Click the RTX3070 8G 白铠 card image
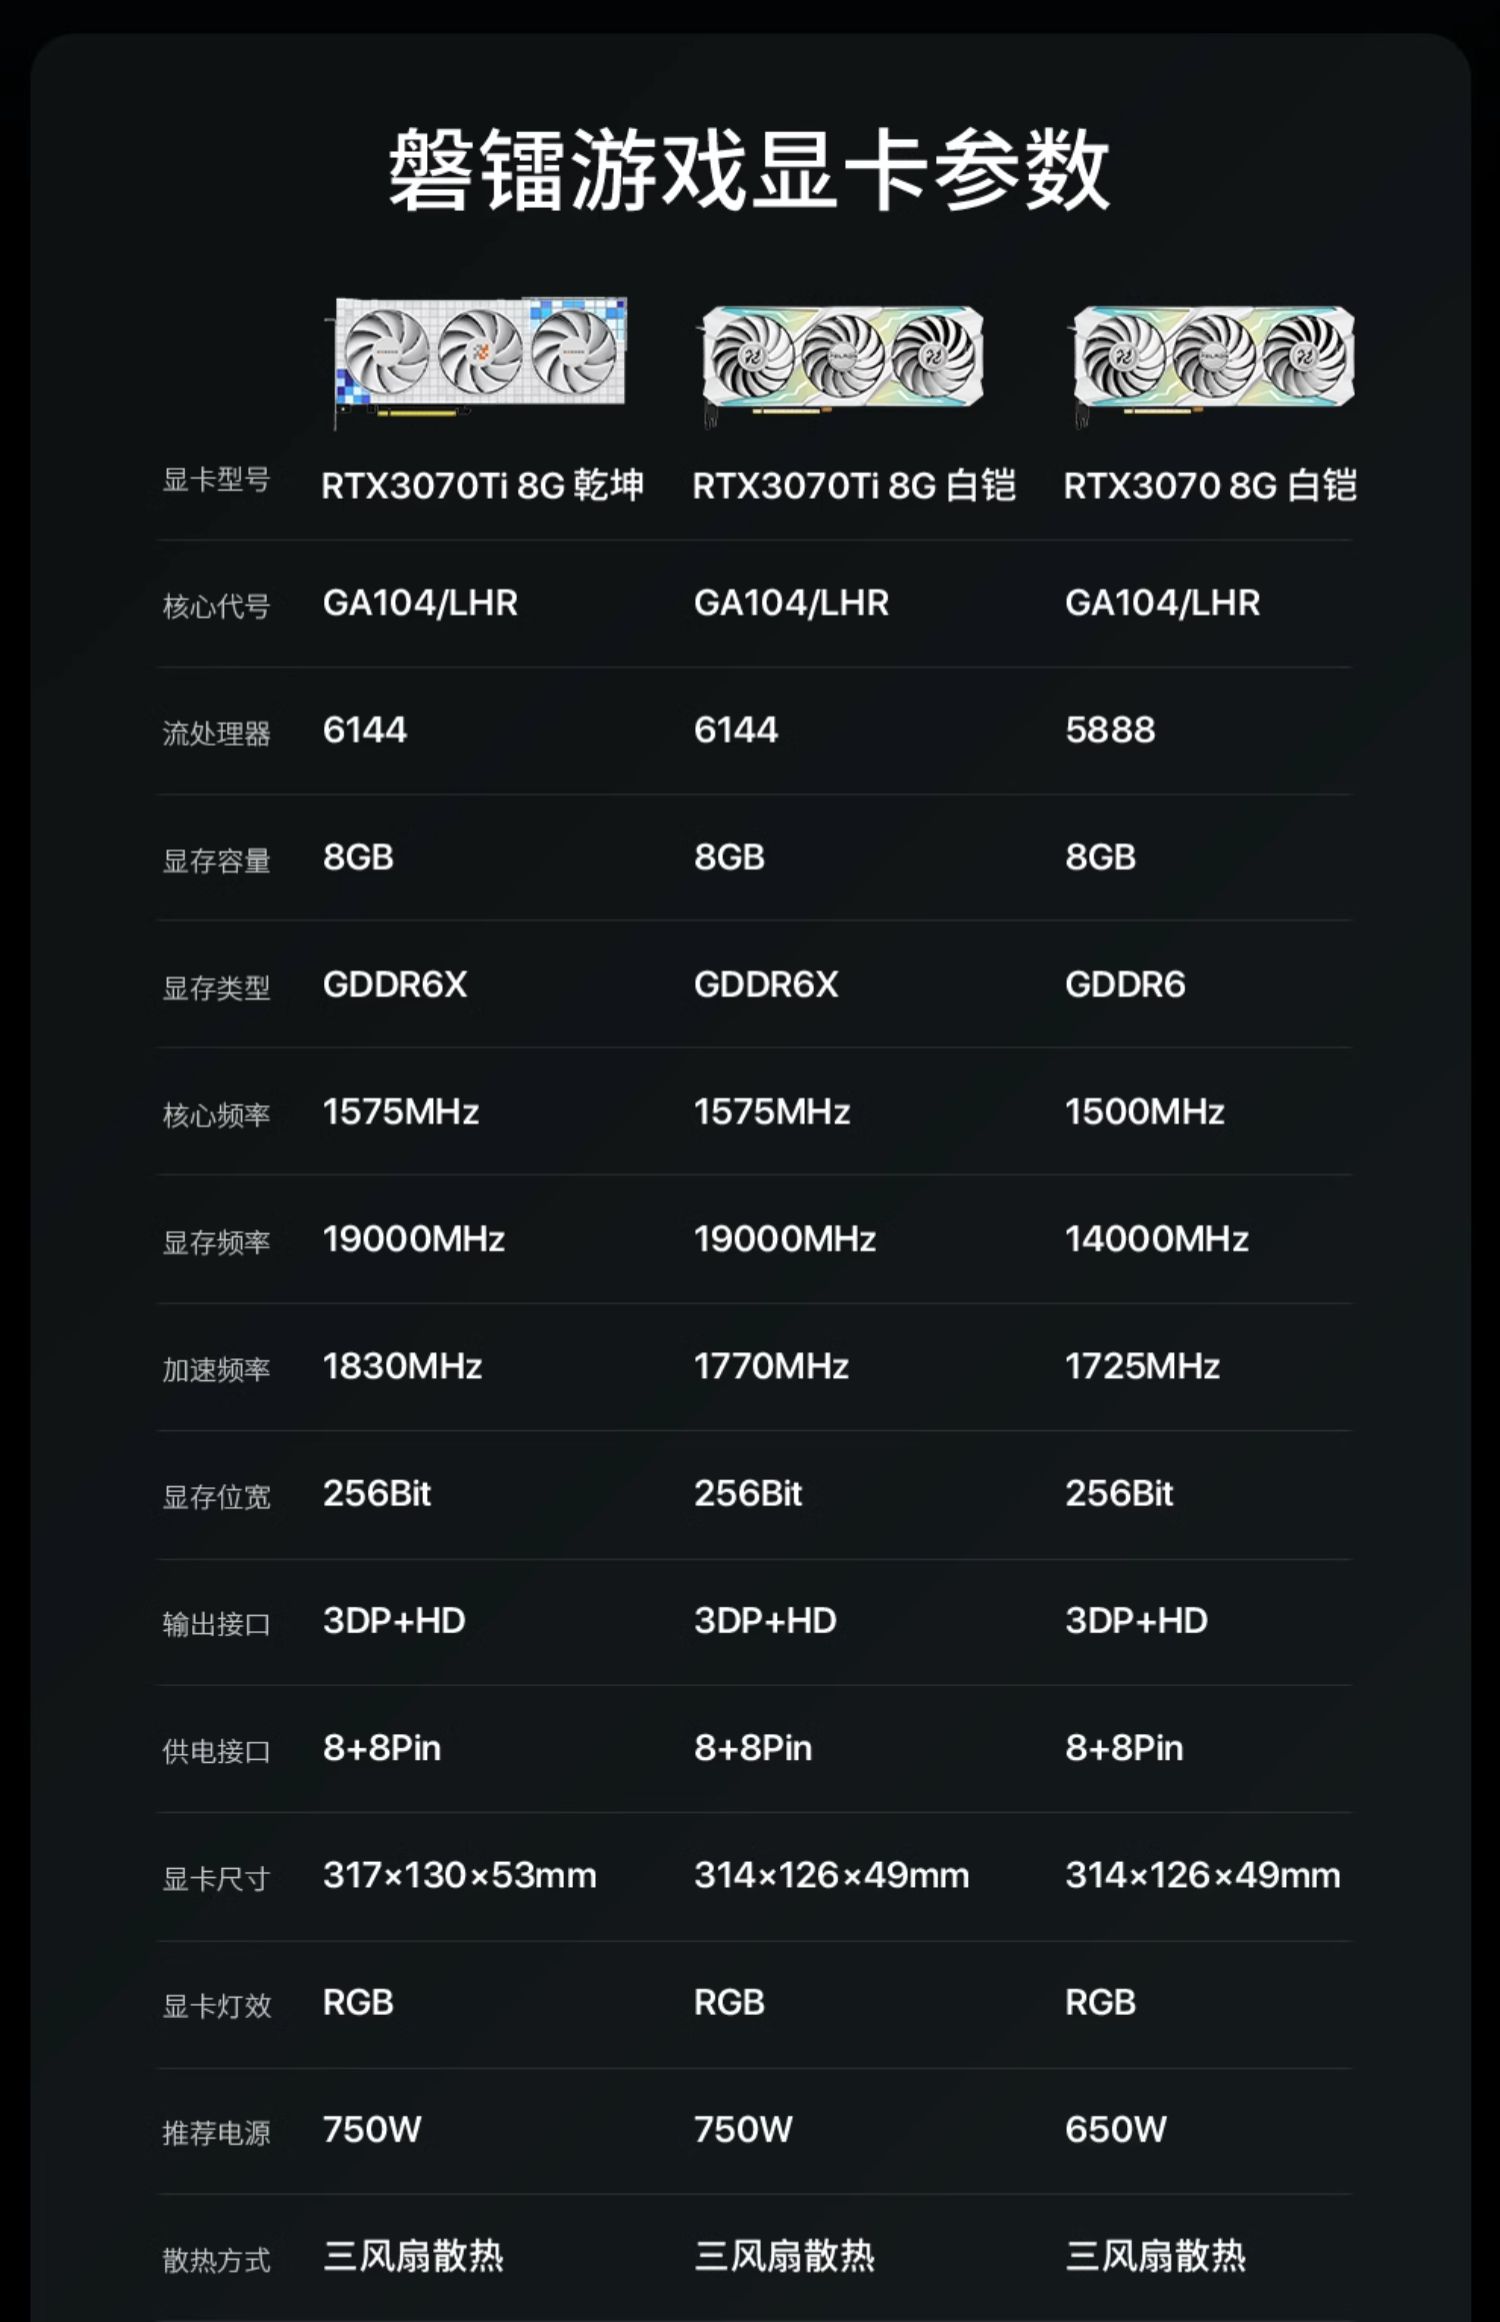 point(1213,362)
